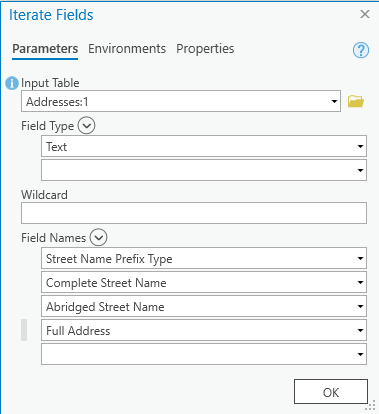Open the Street Name Prefix Type dropdown
This screenshot has height=414, width=379.
coord(360,258)
